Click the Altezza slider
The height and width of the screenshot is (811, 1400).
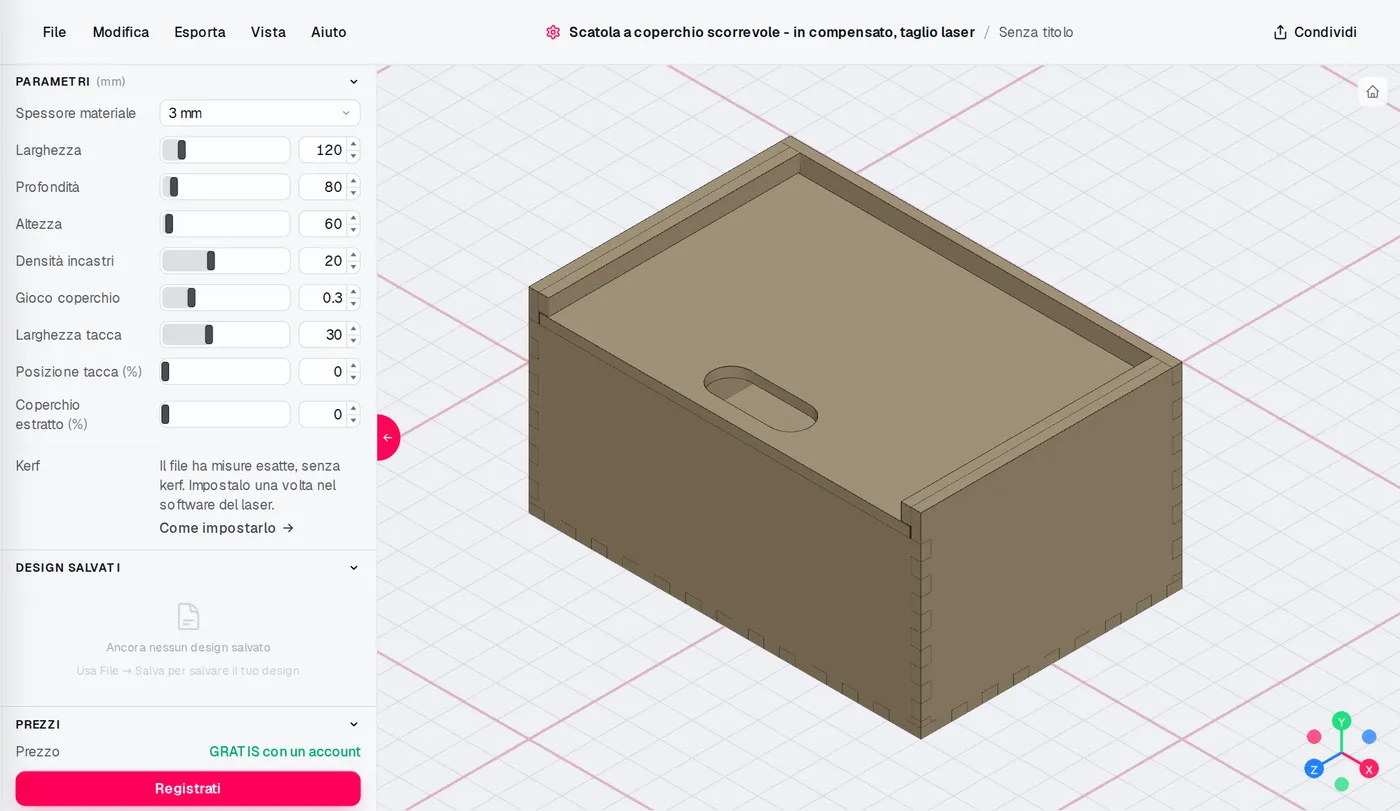pos(225,224)
